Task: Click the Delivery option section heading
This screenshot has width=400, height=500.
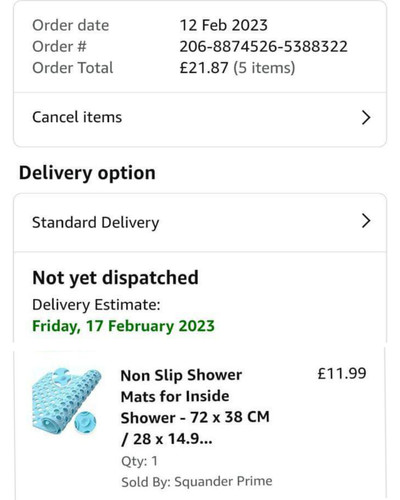Action: pyautogui.click(x=87, y=173)
